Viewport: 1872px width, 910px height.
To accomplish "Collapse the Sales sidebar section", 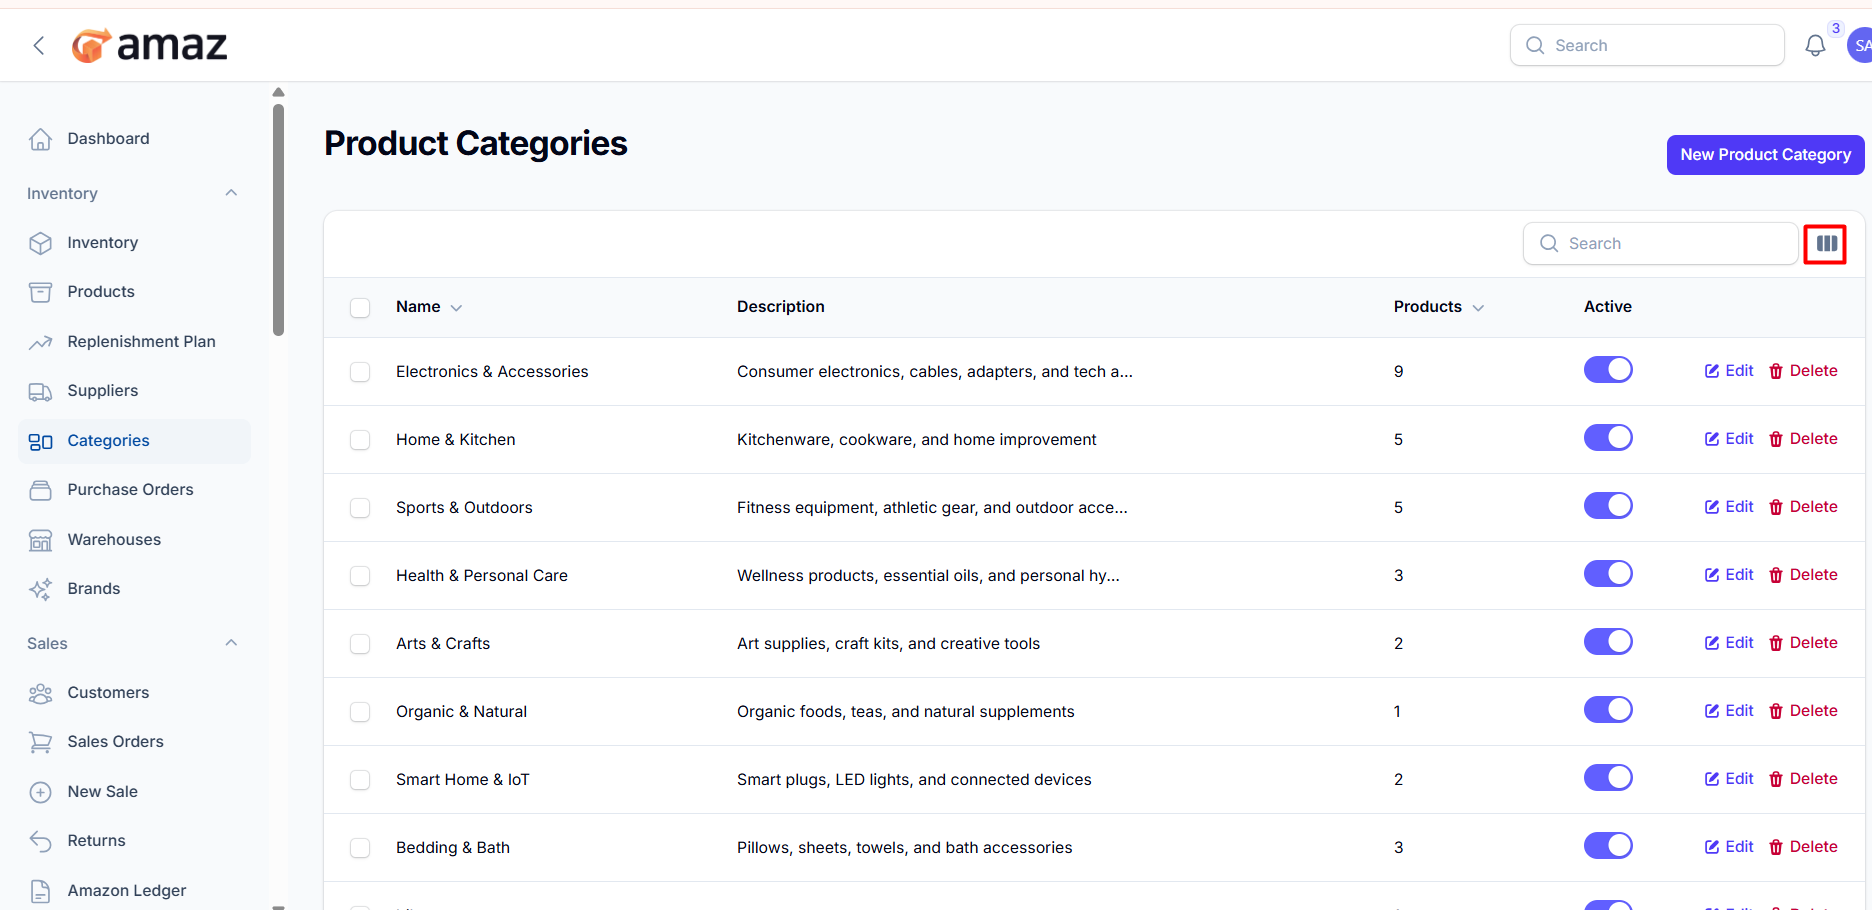I will click(231, 643).
